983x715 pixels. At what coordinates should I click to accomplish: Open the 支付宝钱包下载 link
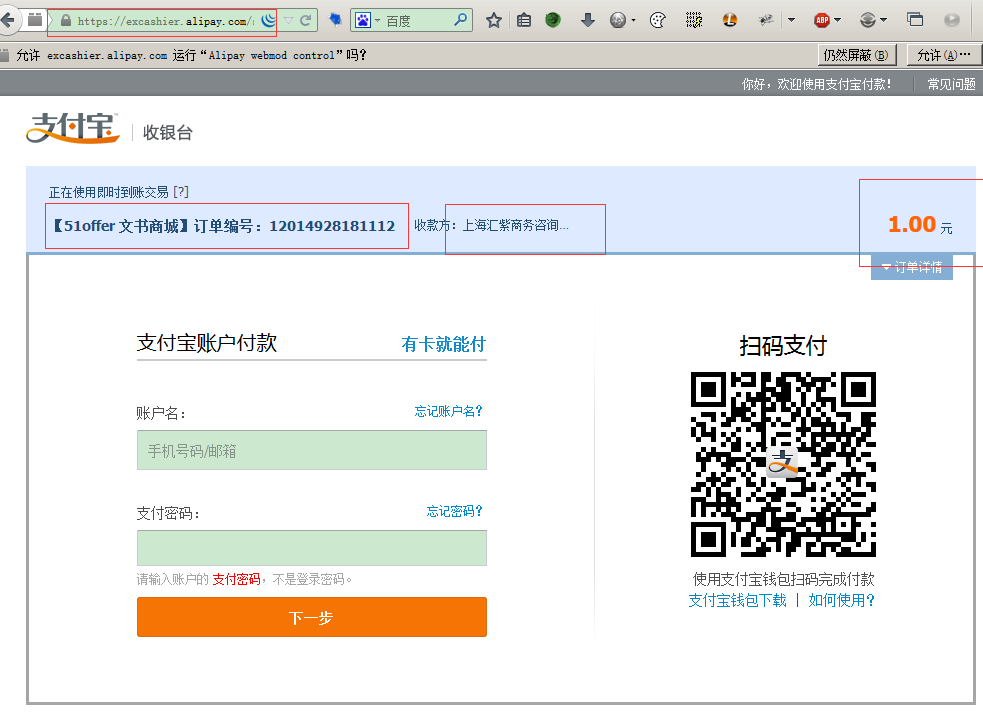coord(737,600)
